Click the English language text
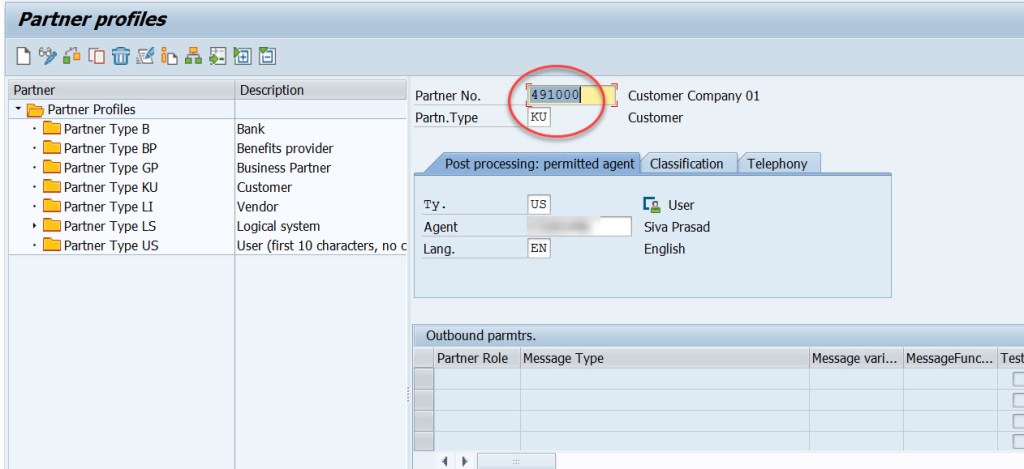The height and width of the screenshot is (469, 1024). [664, 249]
